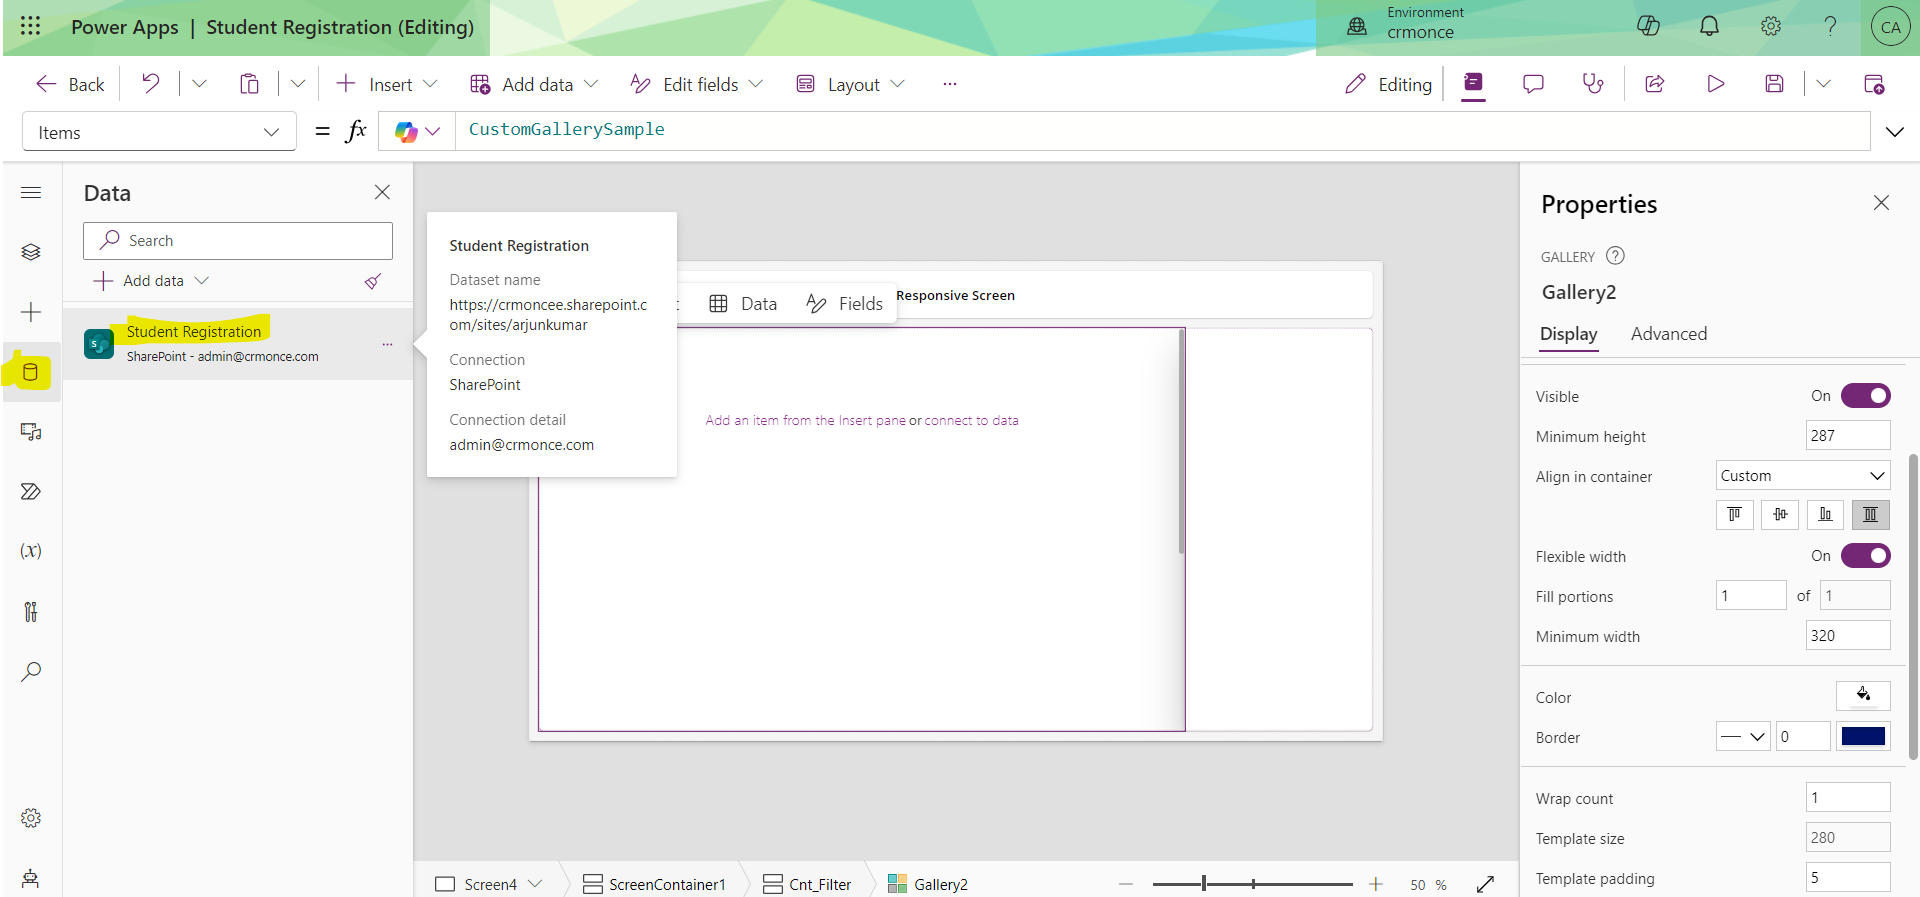The image size is (1920, 897).
Task: Click the Undo icon
Action: (x=151, y=84)
